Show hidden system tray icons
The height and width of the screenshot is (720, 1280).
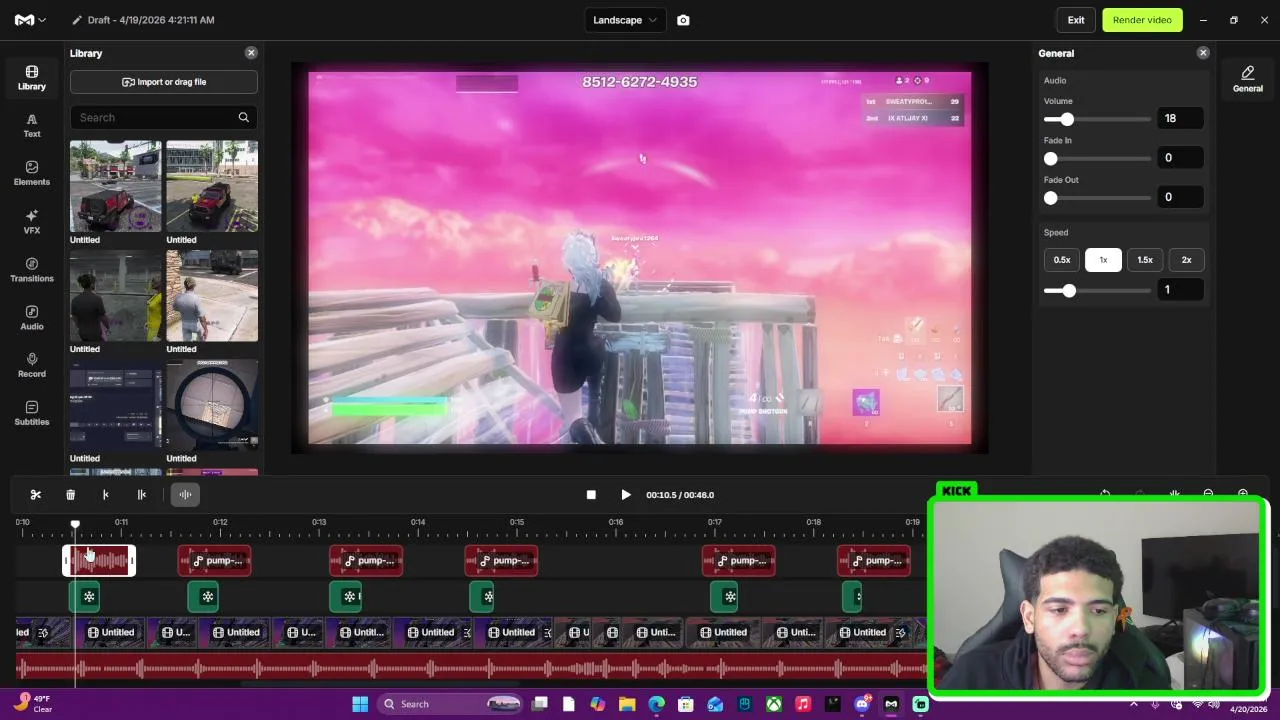1134,704
